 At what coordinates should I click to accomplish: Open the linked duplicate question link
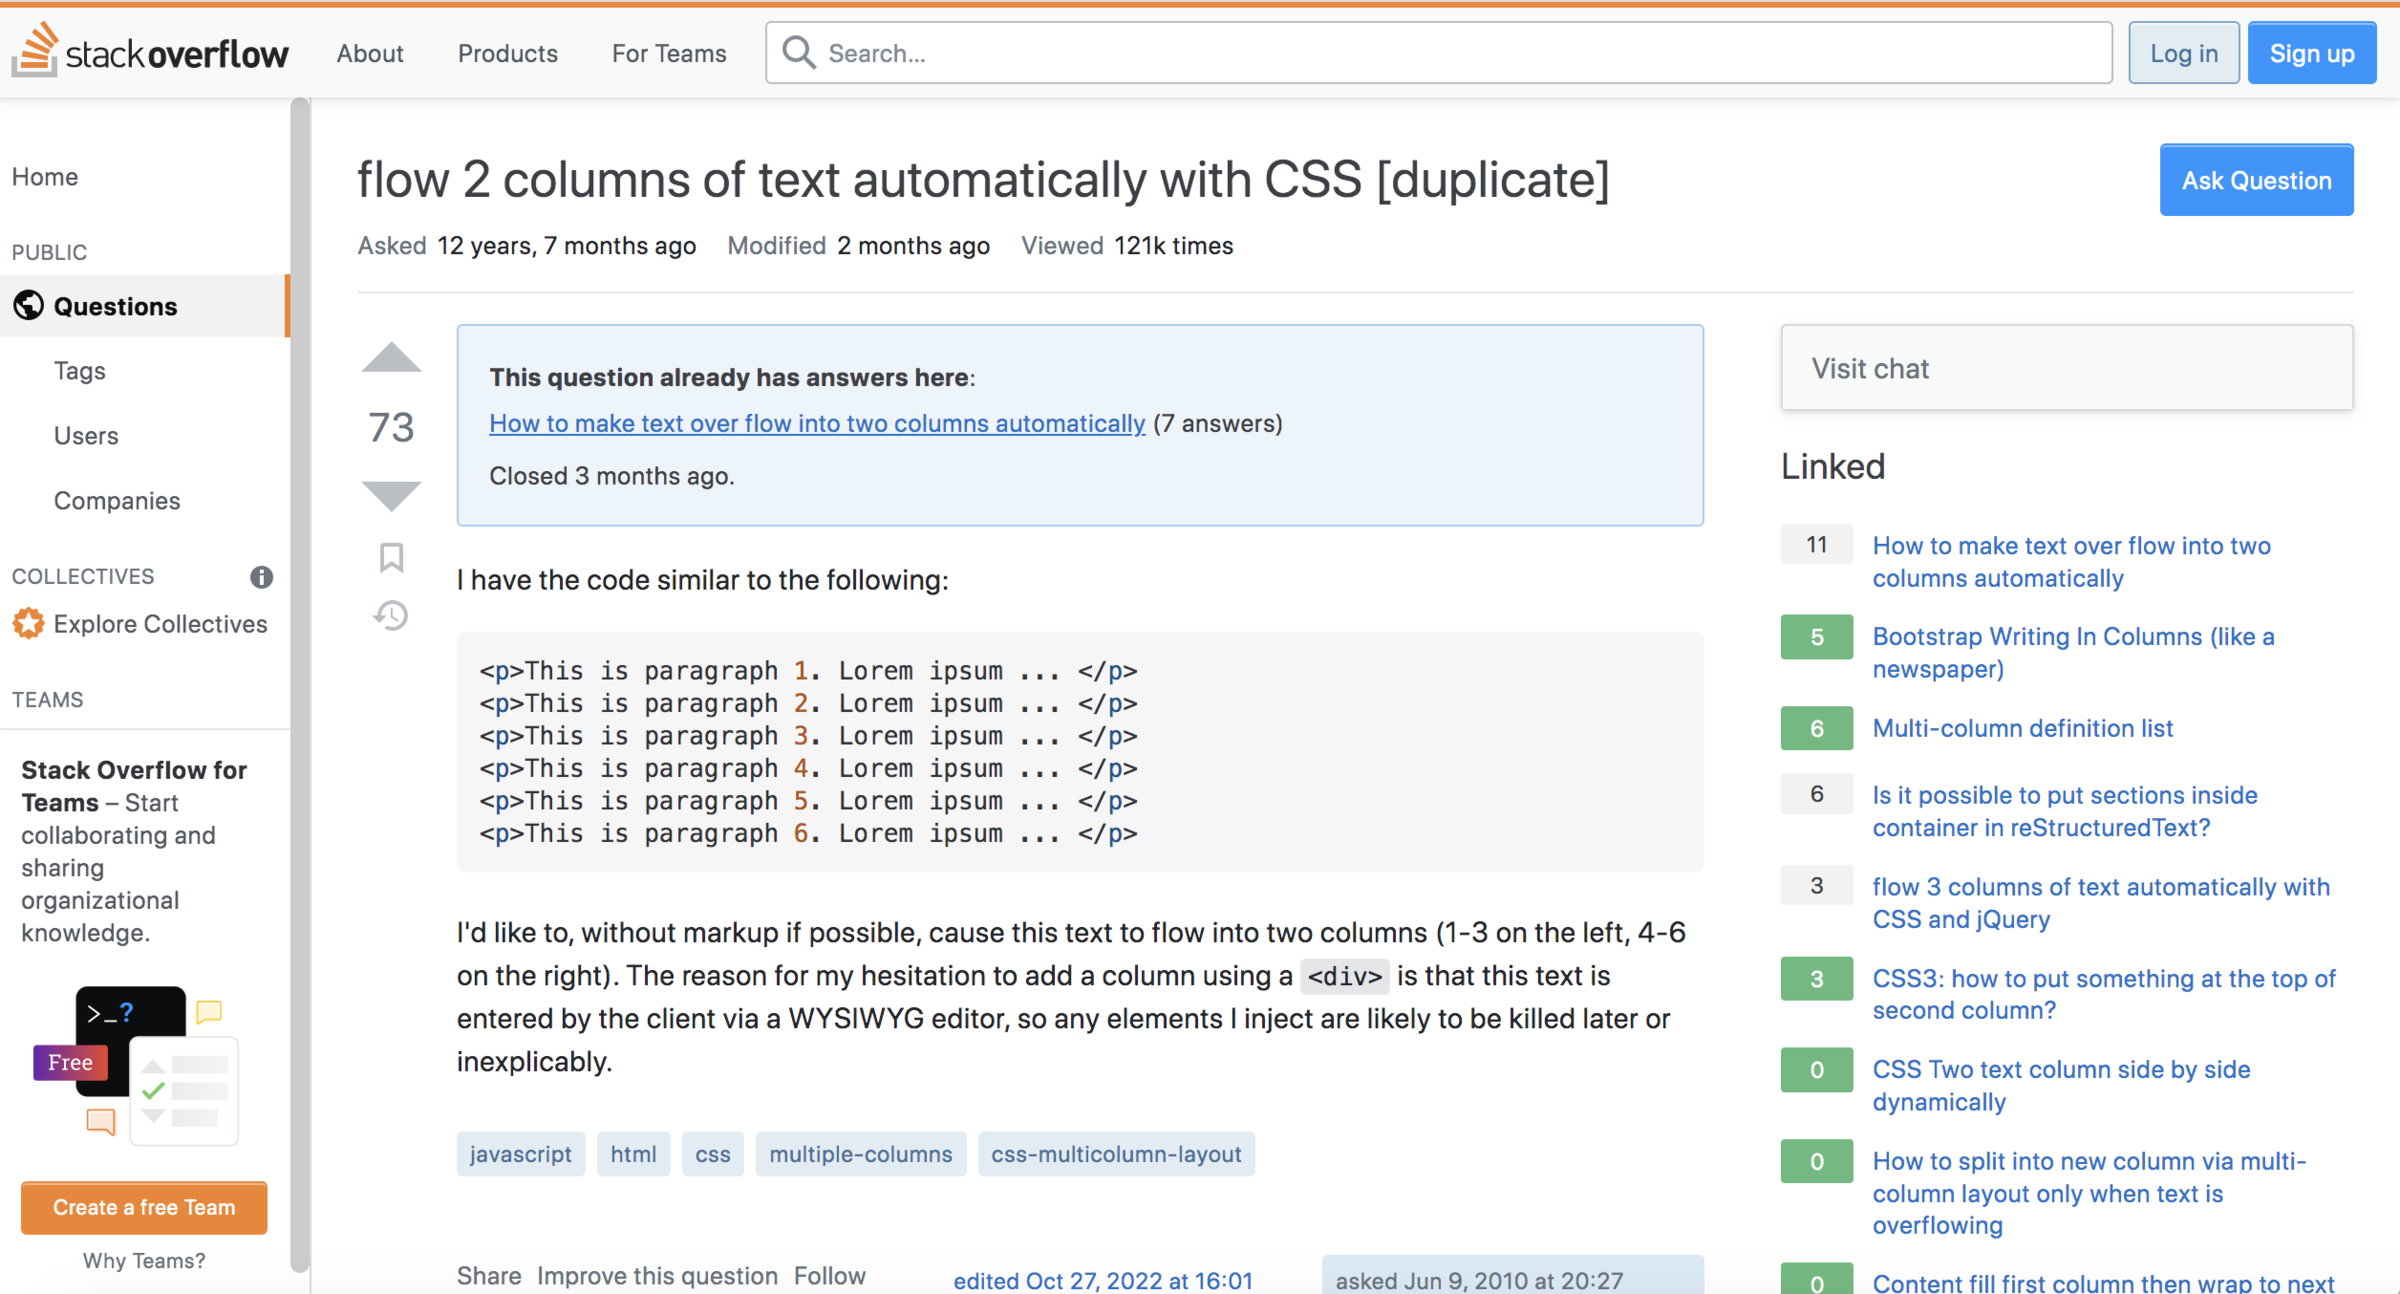click(816, 423)
